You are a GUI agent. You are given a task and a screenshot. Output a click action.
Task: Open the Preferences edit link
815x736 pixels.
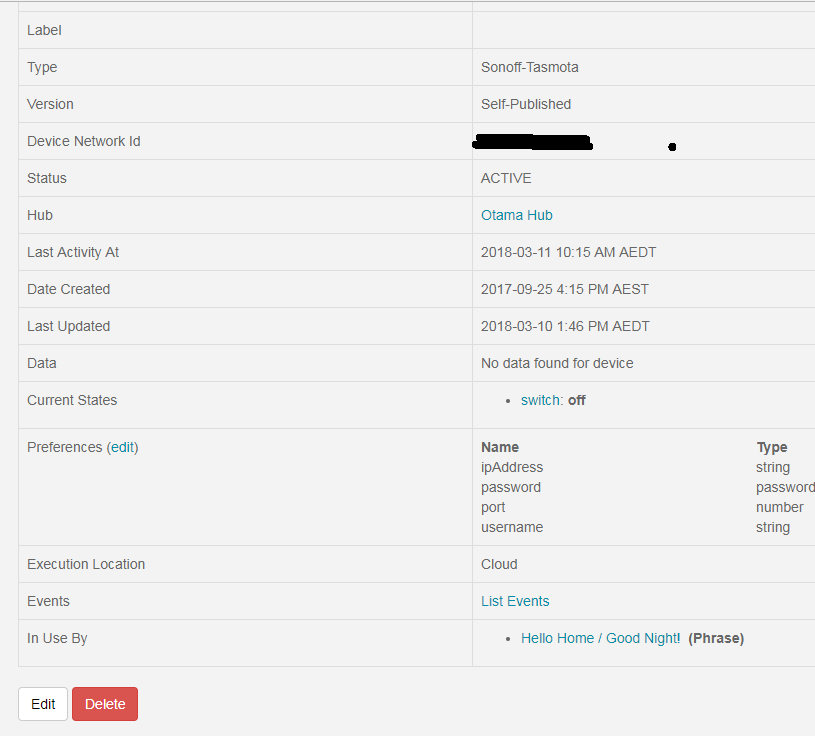[x=121, y=447]
